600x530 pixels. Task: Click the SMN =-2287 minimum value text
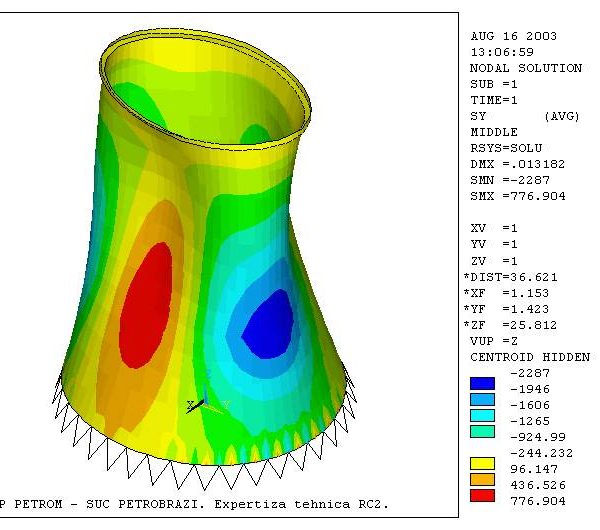[x=510, y=180]
